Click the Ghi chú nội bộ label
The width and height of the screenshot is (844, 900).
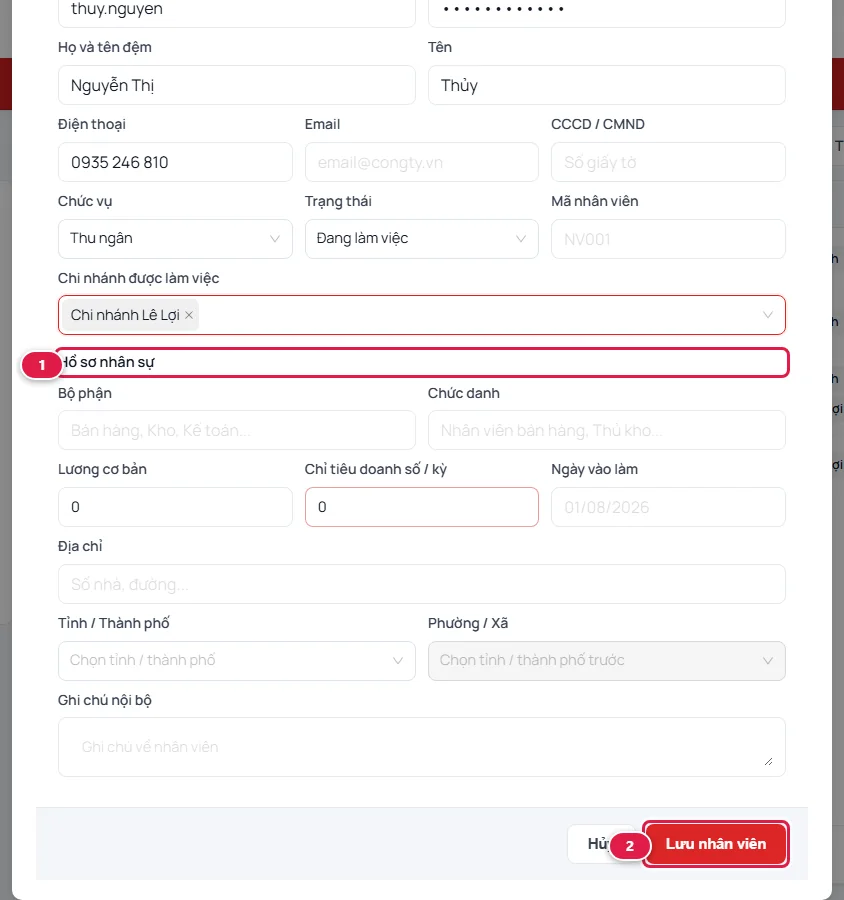[104, 700]
